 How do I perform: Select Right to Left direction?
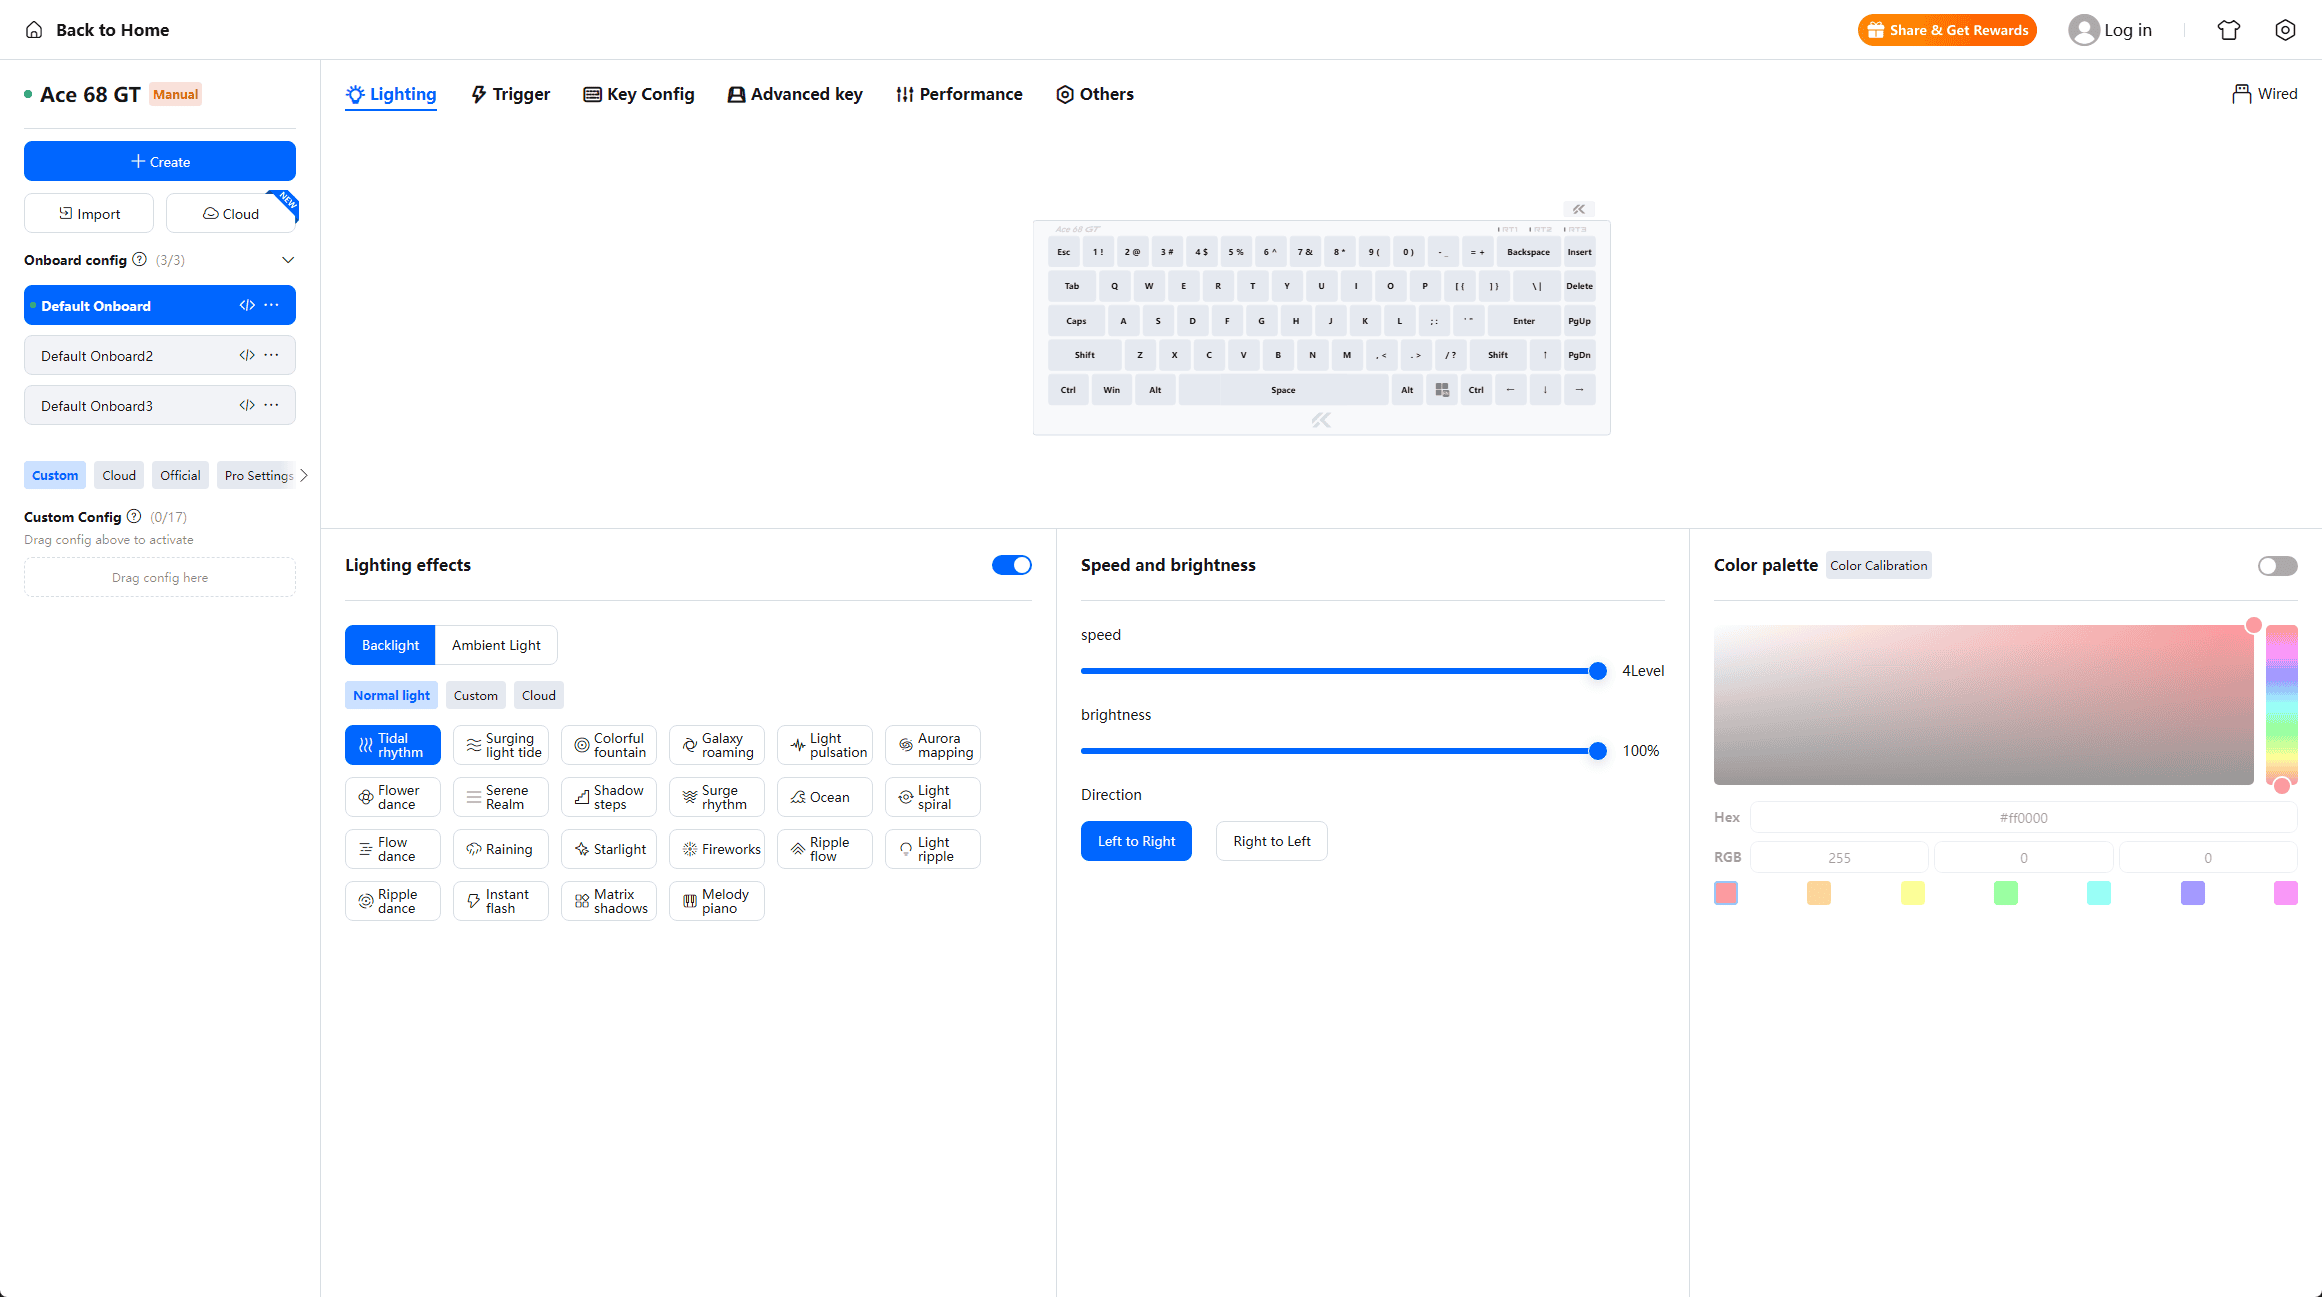click(1272, 841)
